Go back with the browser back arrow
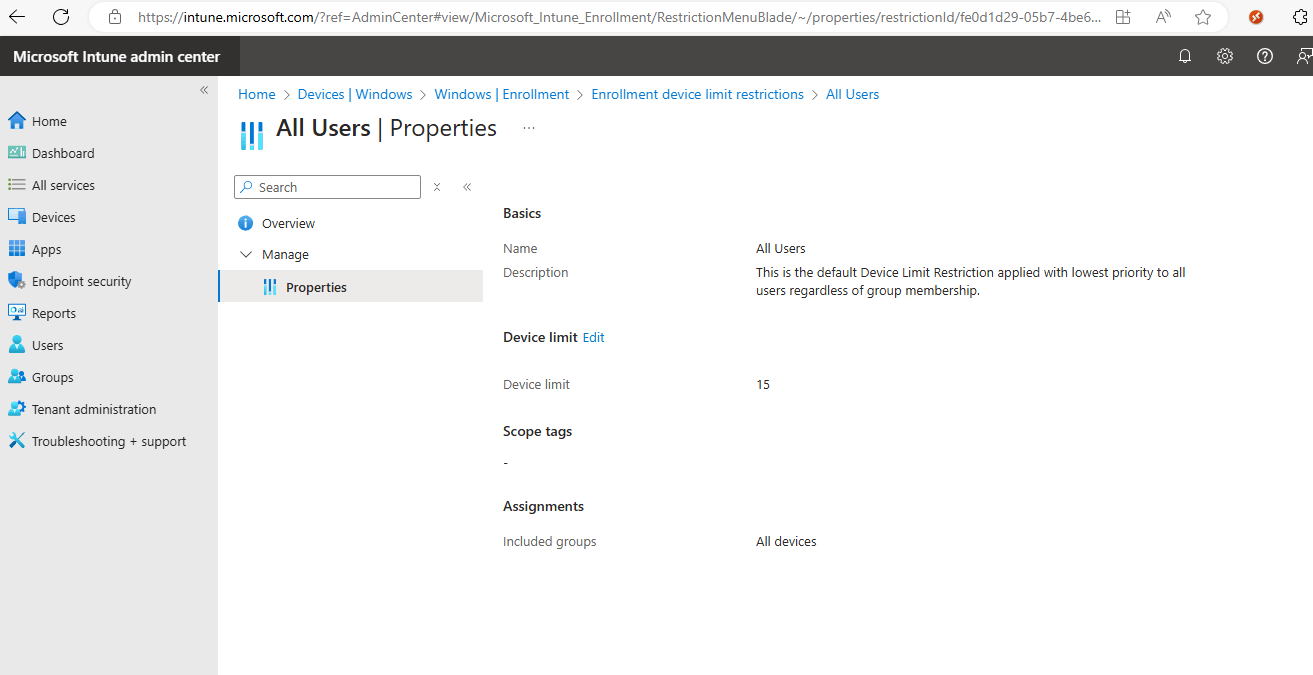Viewport: 1313px width, 675px height. point(17,17)
